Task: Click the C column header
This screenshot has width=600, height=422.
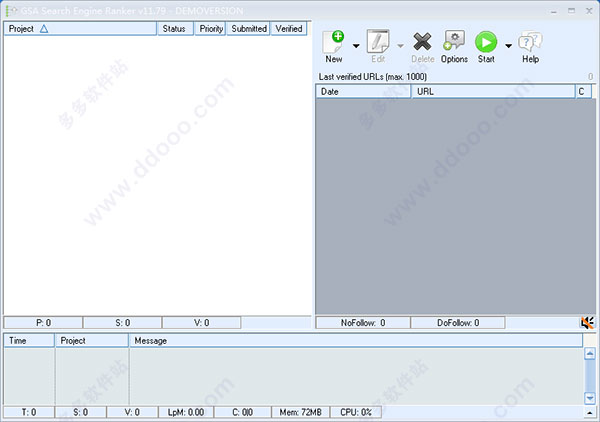Action: (584, 92)
